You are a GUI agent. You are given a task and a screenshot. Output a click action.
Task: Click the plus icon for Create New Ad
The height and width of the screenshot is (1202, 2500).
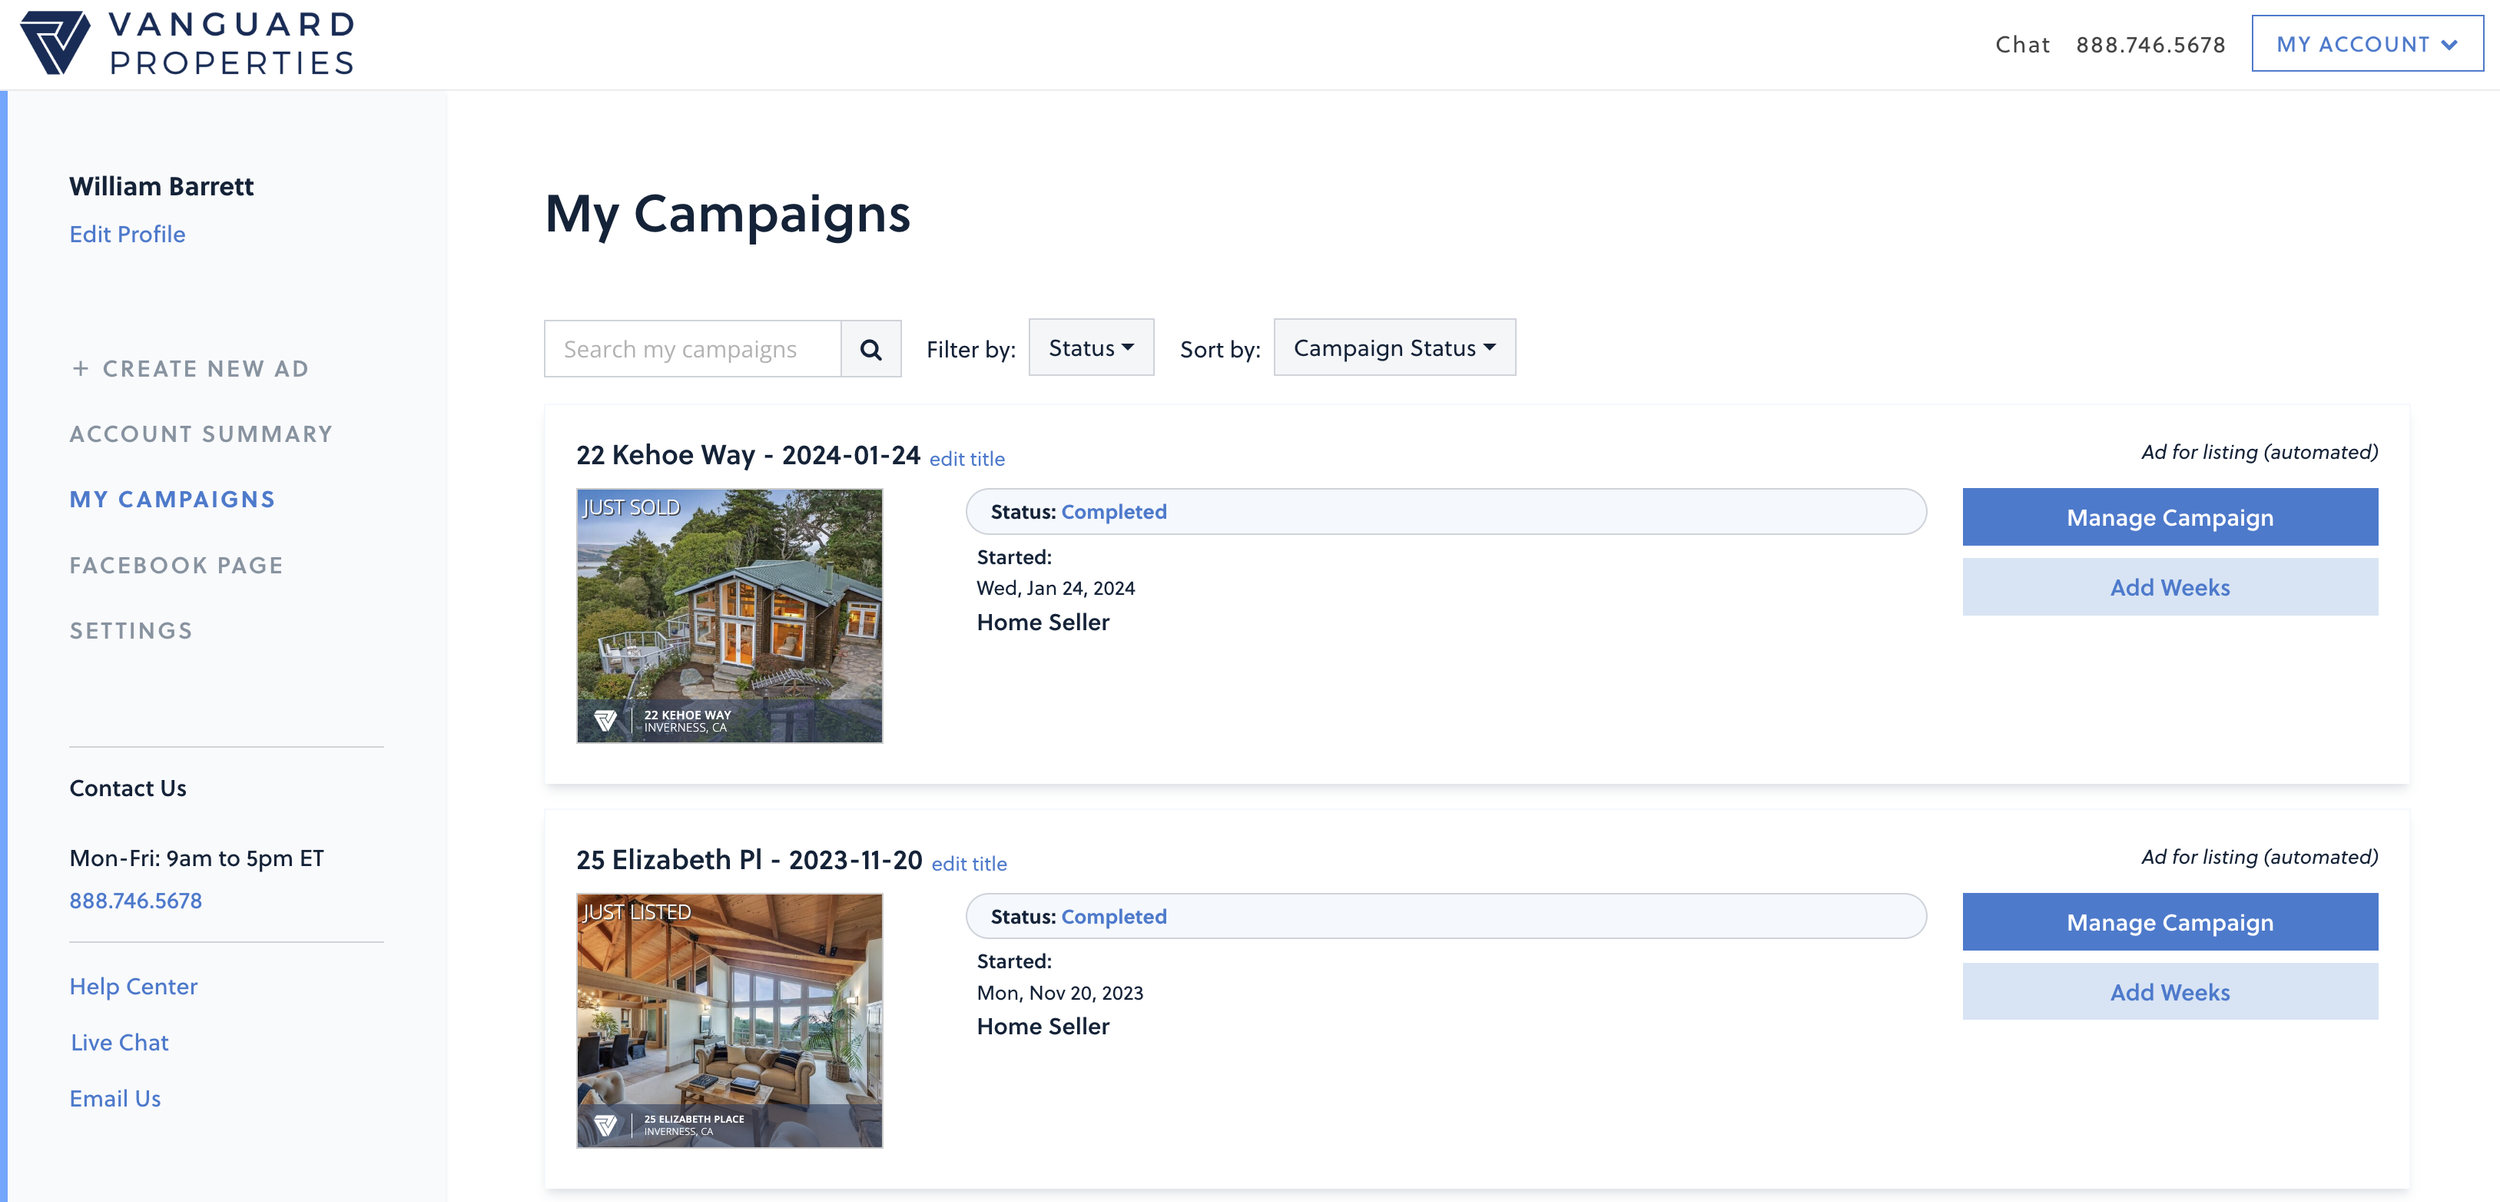pyautogui.click(x=80, y=368)
